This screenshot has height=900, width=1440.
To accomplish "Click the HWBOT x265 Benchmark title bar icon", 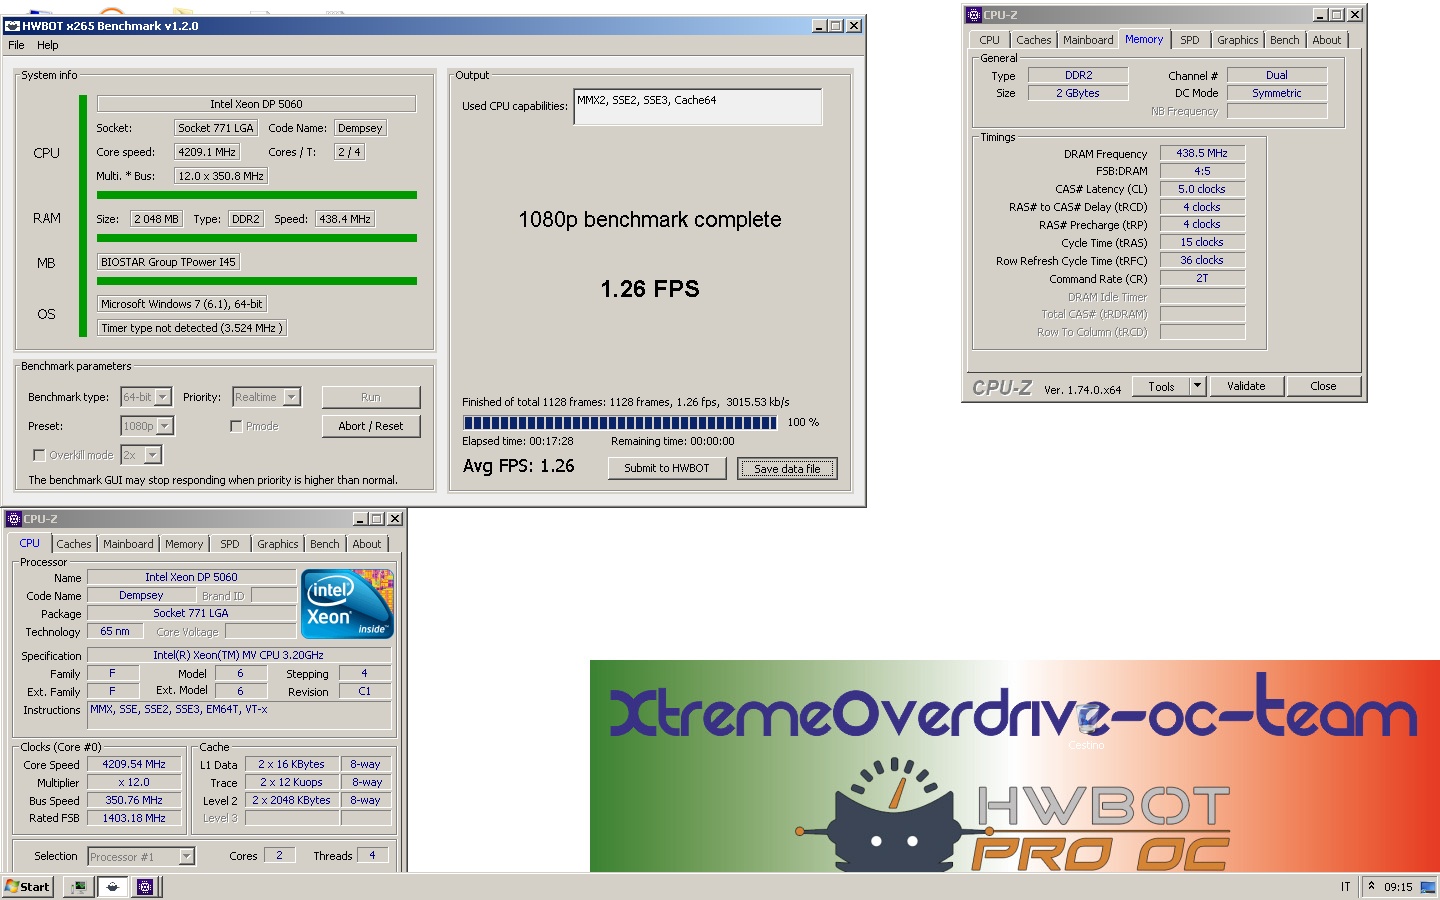I will (13, 26).
